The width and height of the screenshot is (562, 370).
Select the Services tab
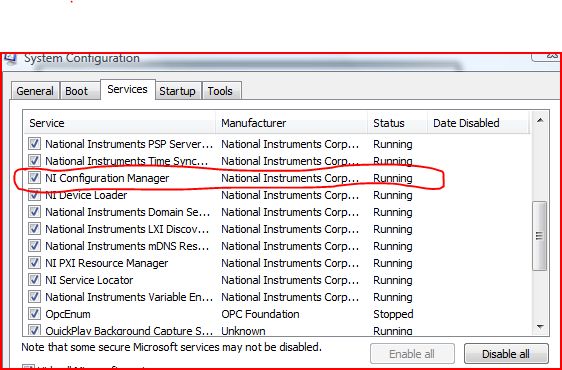(x=127, y=89)
